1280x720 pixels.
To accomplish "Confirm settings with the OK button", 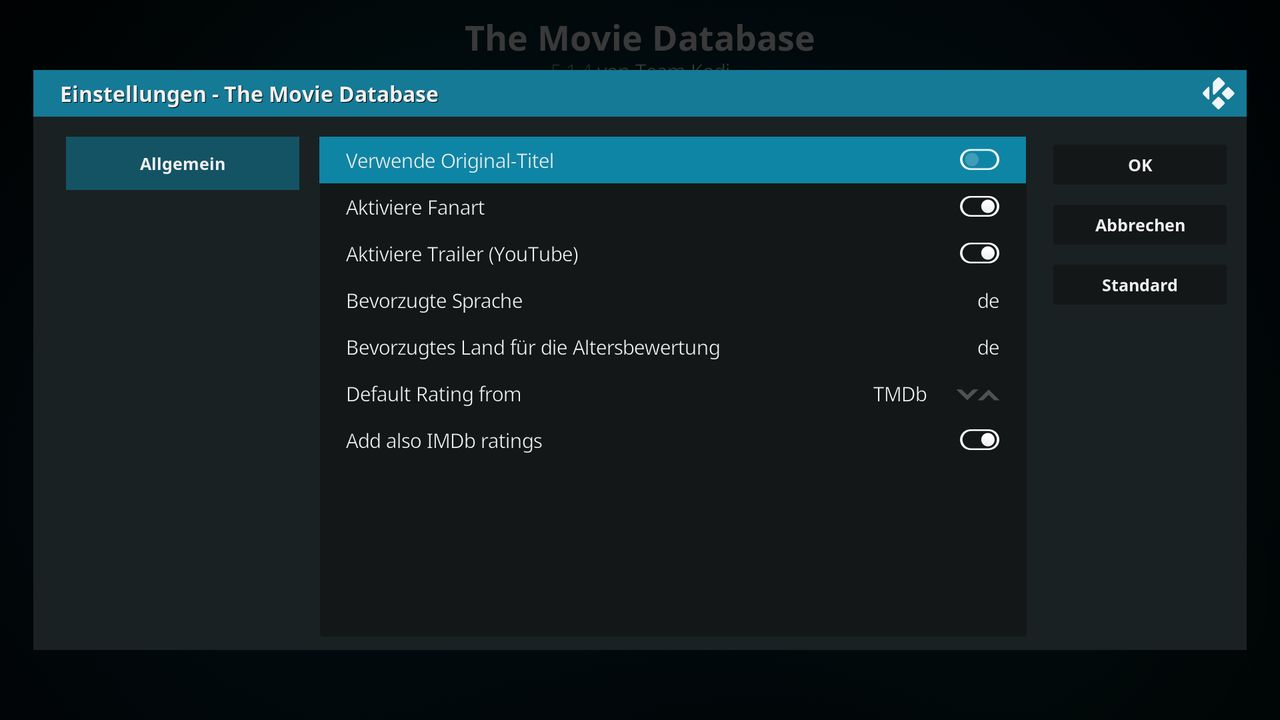I will coord(1140,165).
